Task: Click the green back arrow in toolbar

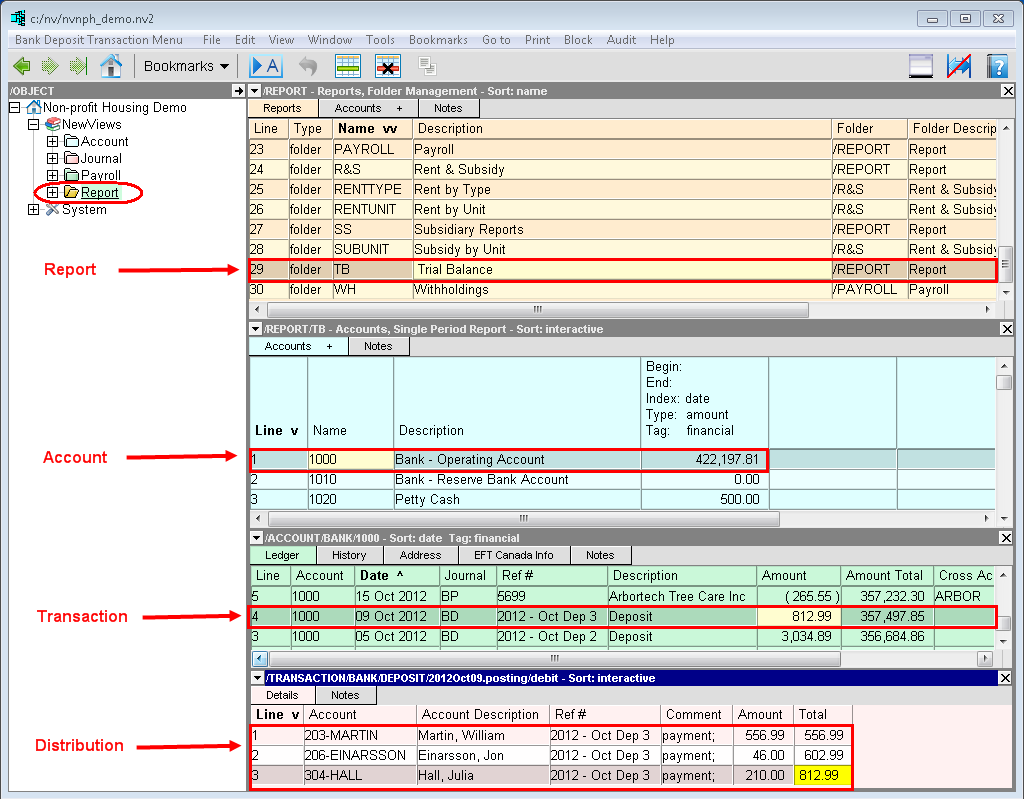Action: (x=21, y=66)
